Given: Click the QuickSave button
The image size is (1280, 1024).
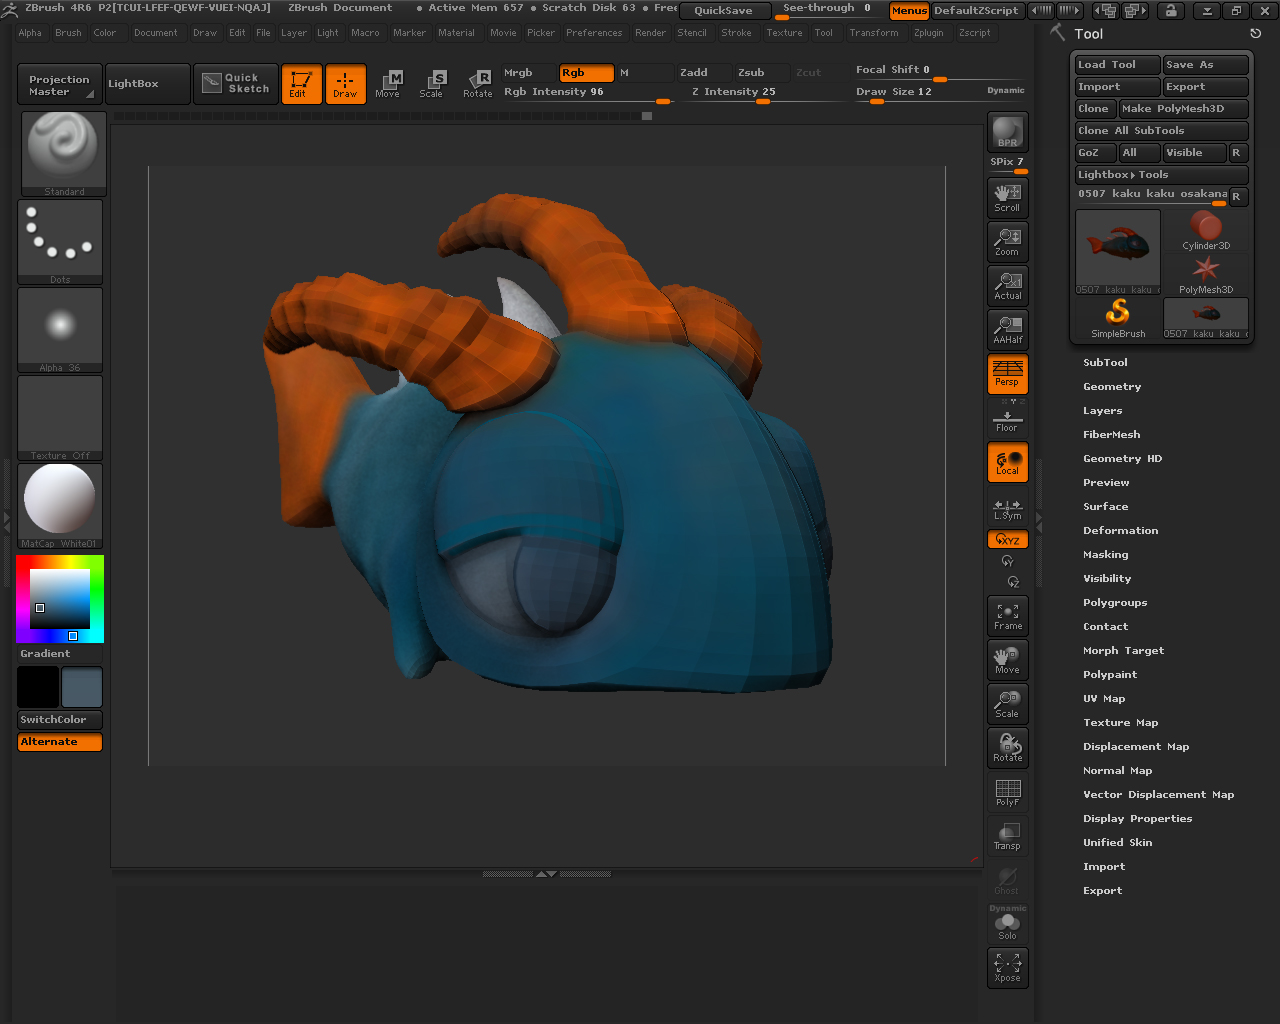Looking at the screenshot, I should click(x=724, y=11).
